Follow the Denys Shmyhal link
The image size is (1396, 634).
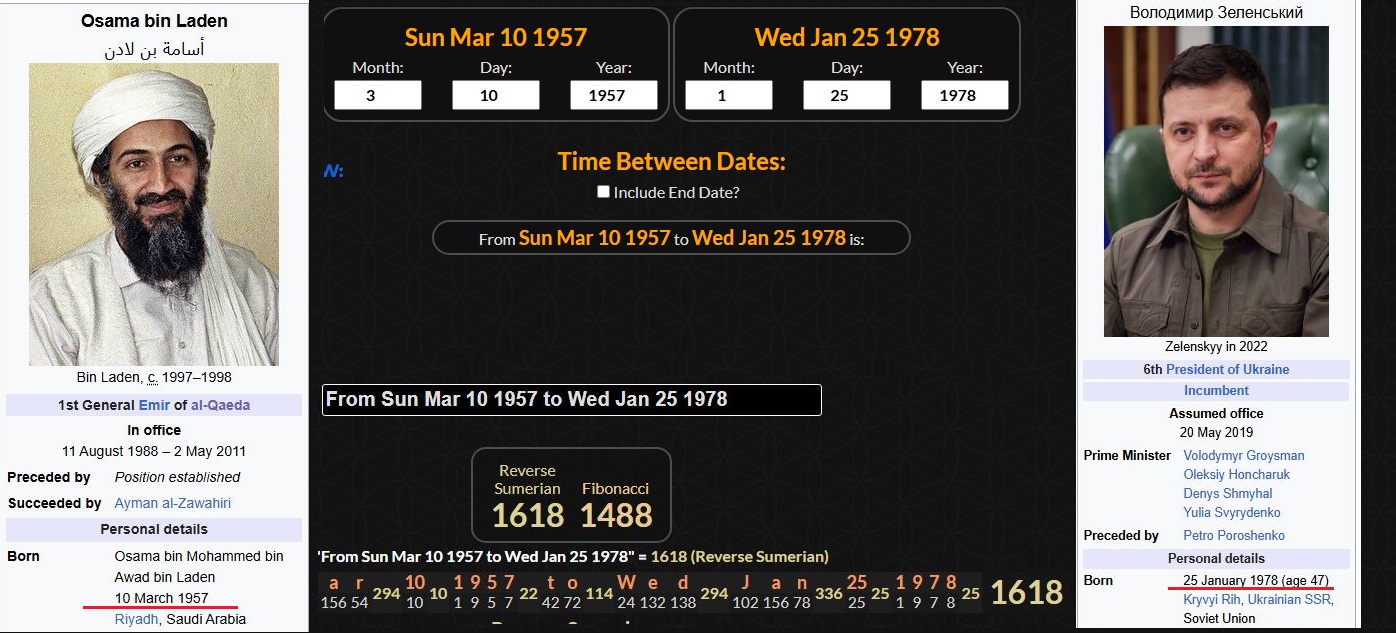tap(1227, 493)
